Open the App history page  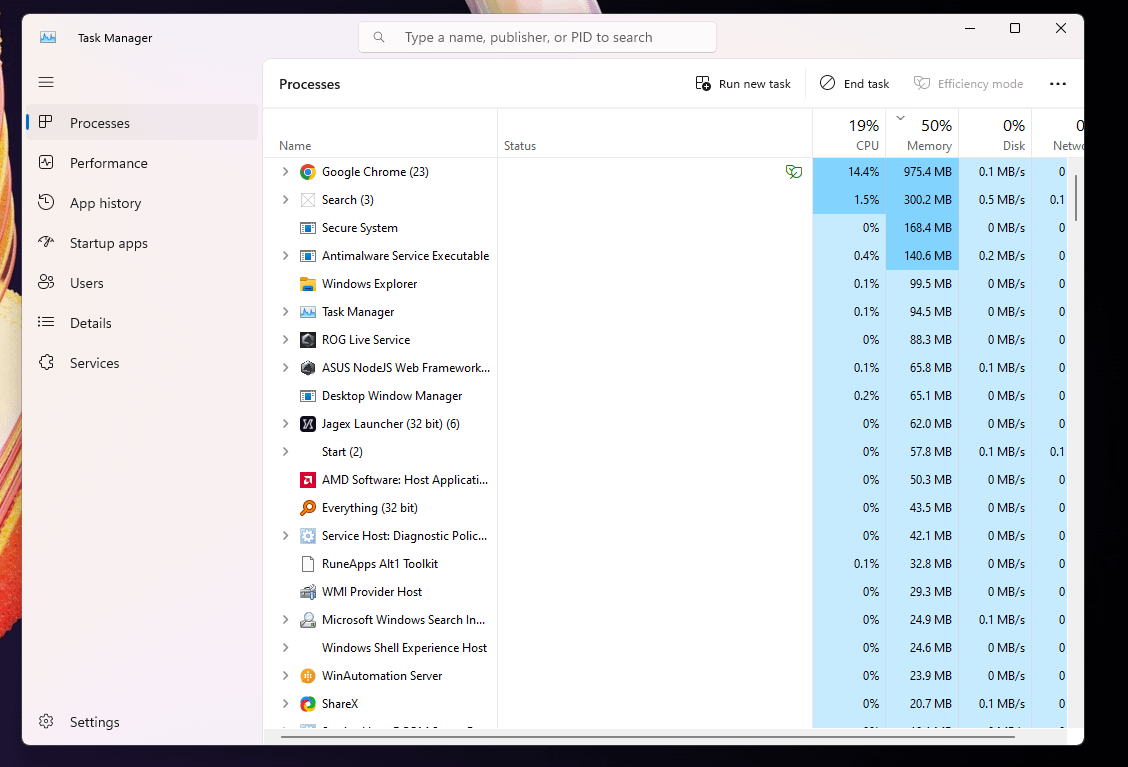click(142, 204)
